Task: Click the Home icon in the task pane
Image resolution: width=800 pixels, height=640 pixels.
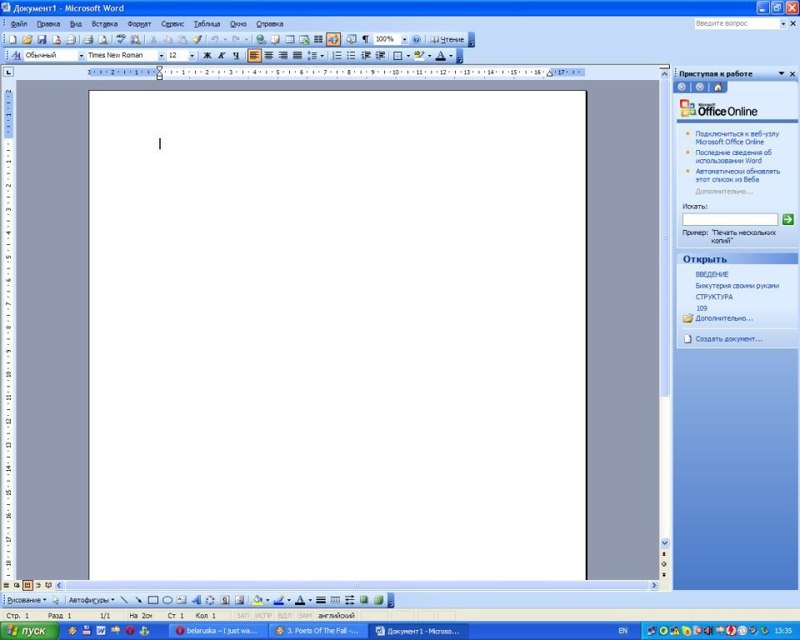Action: (x=718, y=87)
